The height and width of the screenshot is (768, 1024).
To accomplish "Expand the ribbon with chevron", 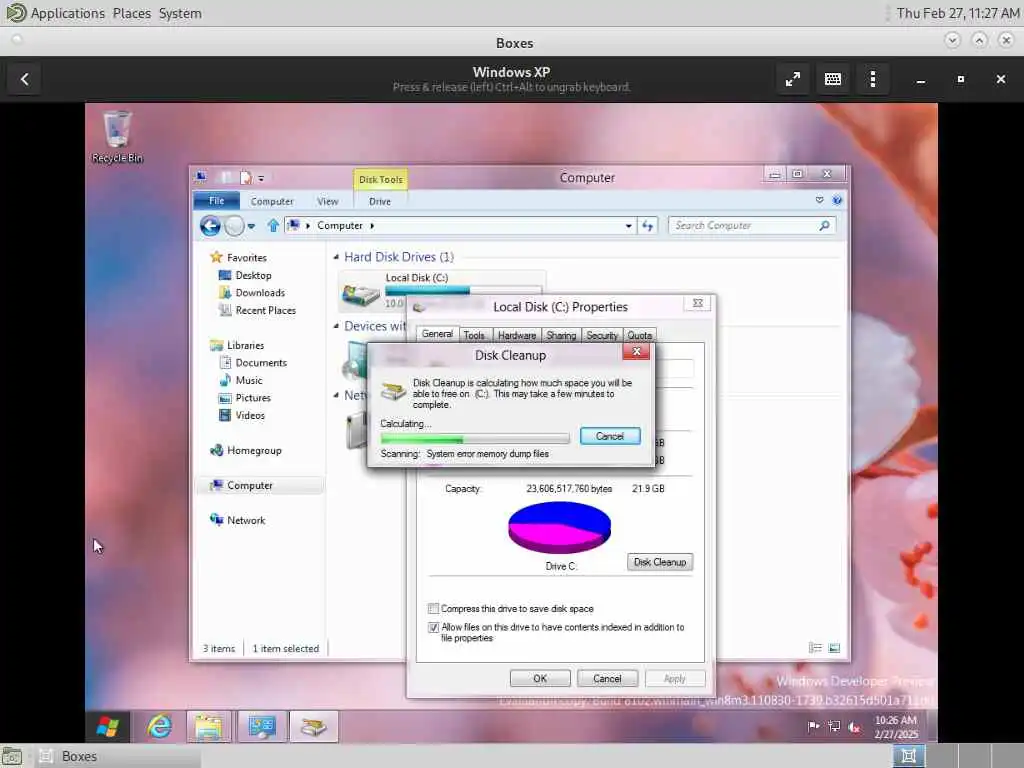I will tap(820, 200).
